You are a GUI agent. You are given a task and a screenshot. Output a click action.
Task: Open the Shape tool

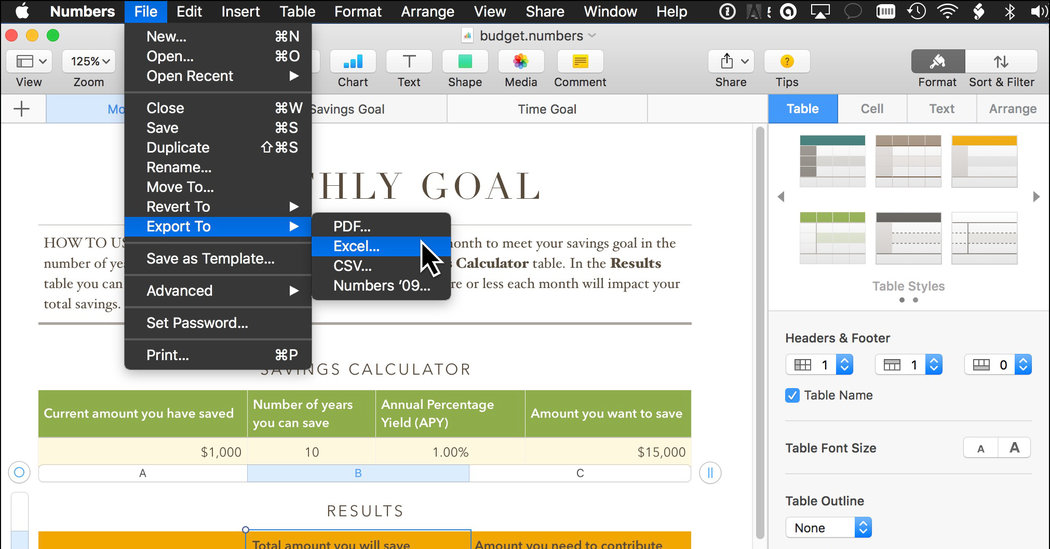[464, 62]
